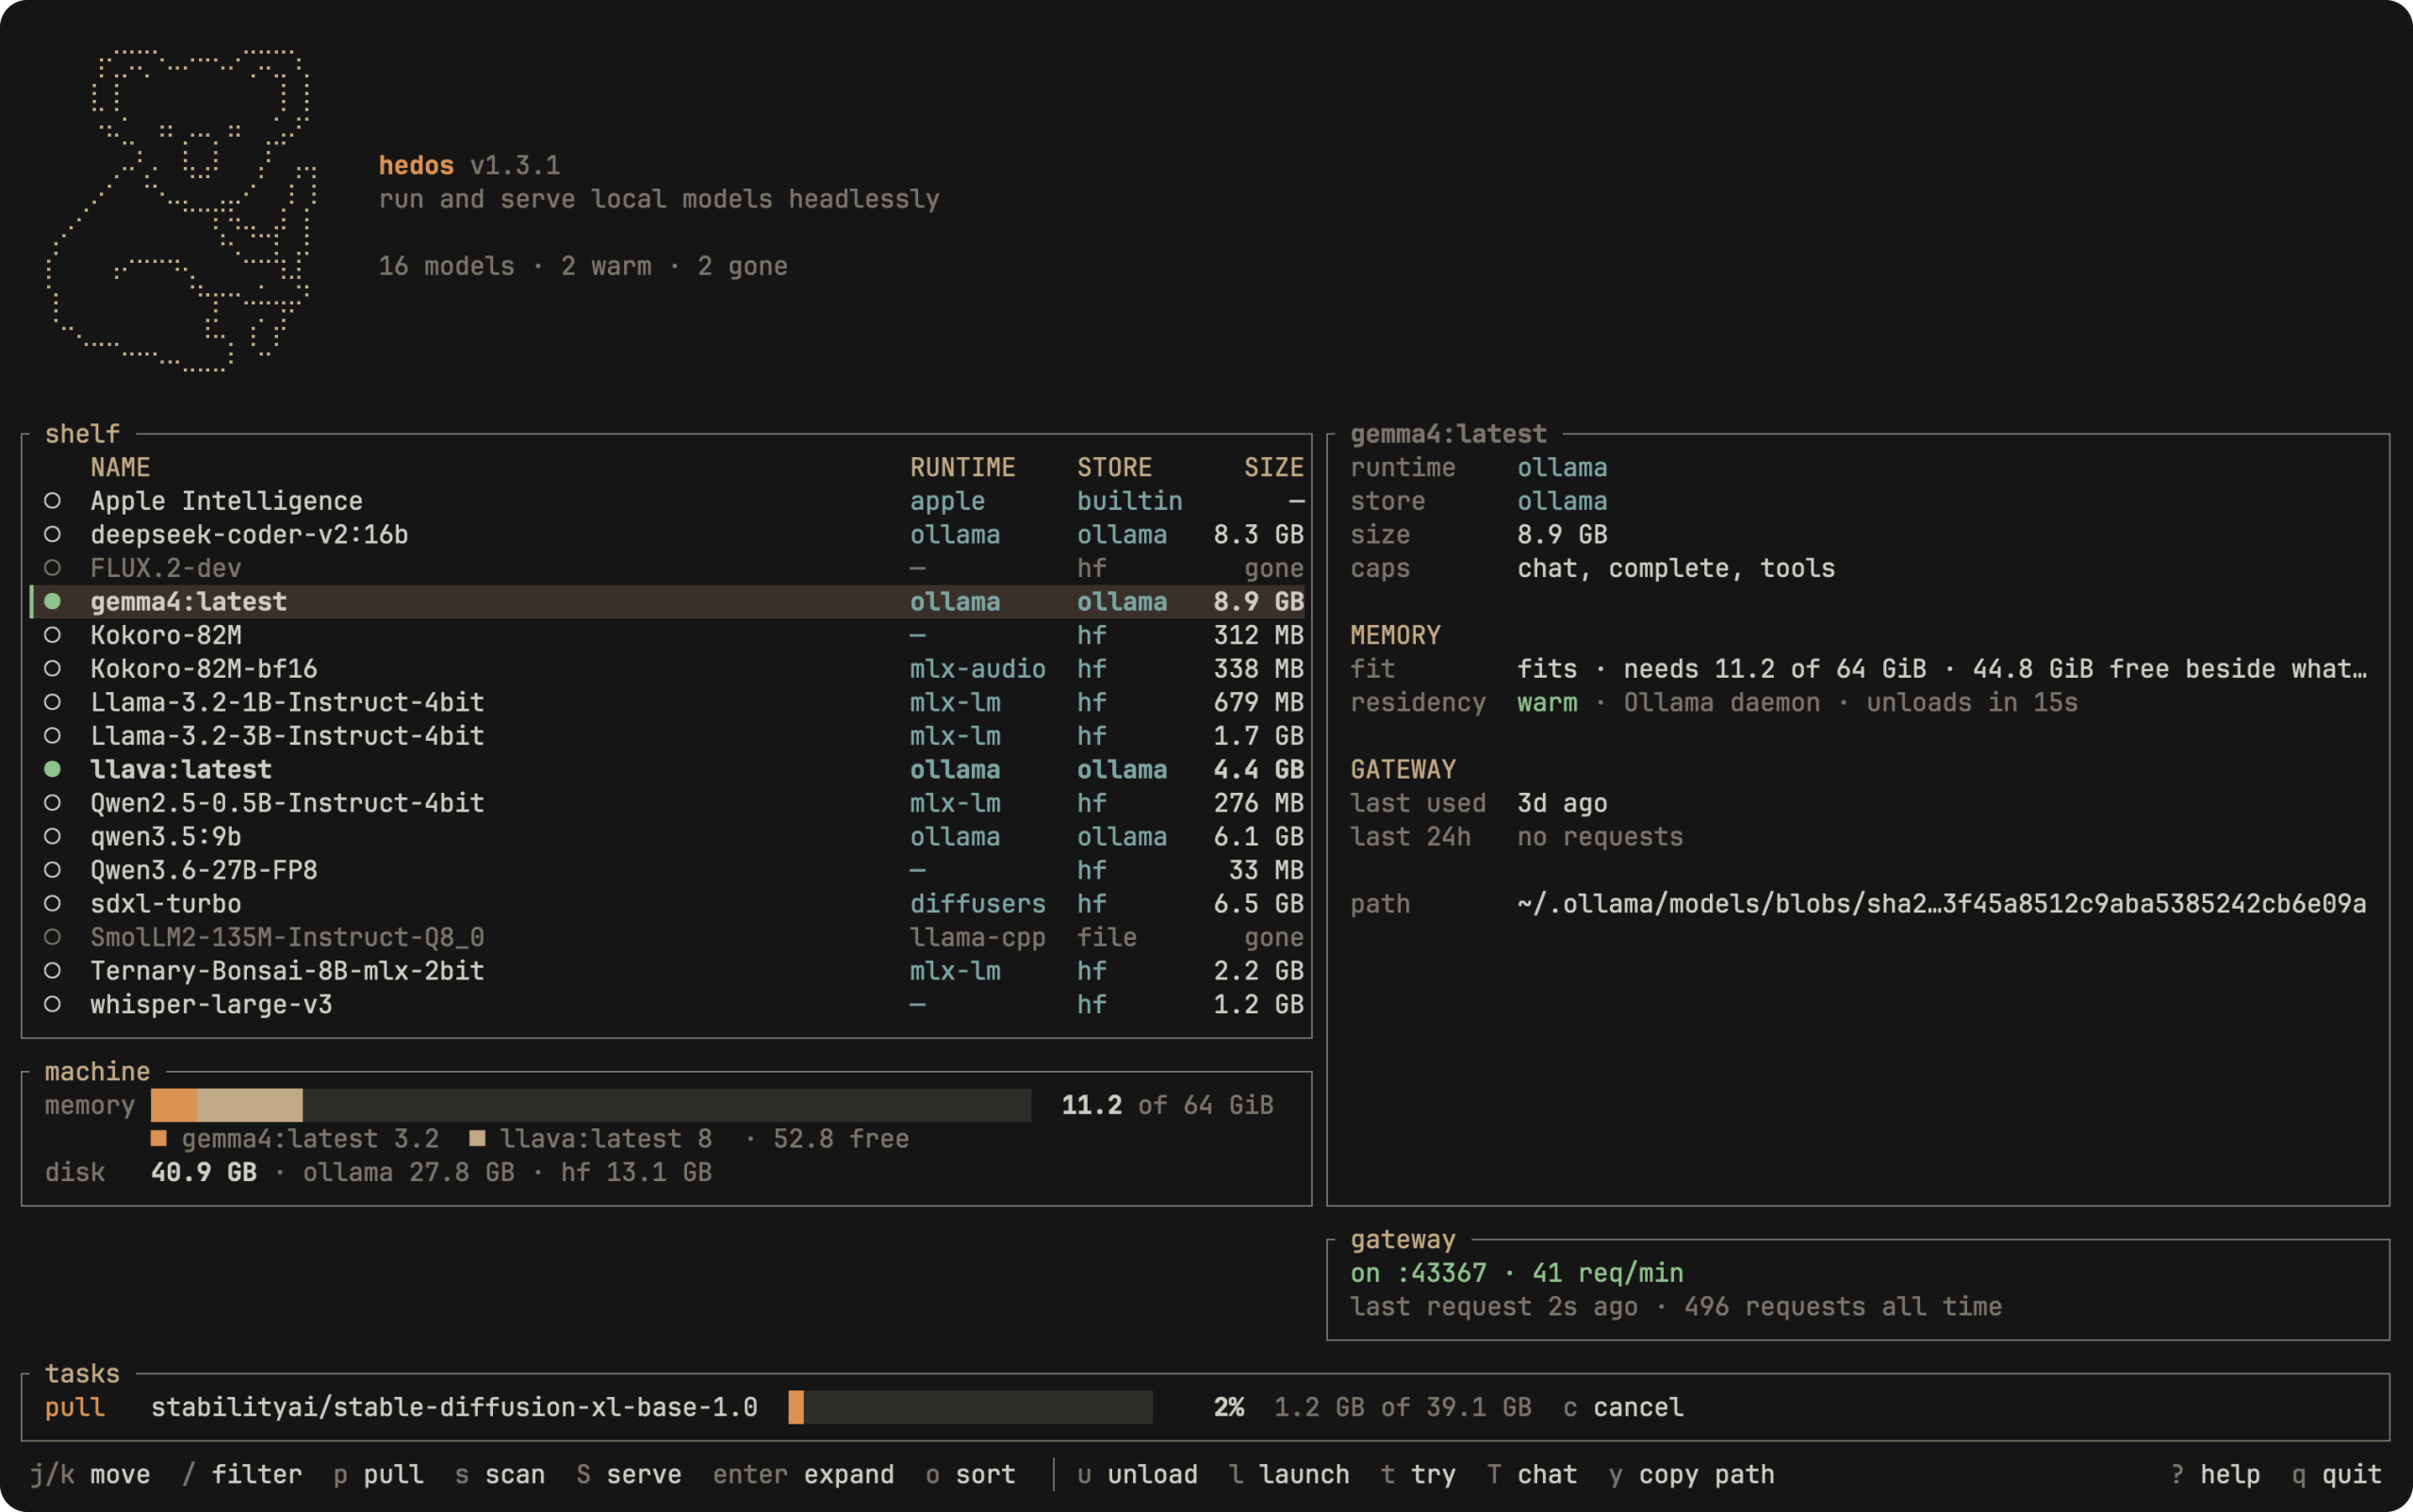Click the green status dot beside gemma4:latest
The image size is (2413, 1512).
[x=52, y=601]
